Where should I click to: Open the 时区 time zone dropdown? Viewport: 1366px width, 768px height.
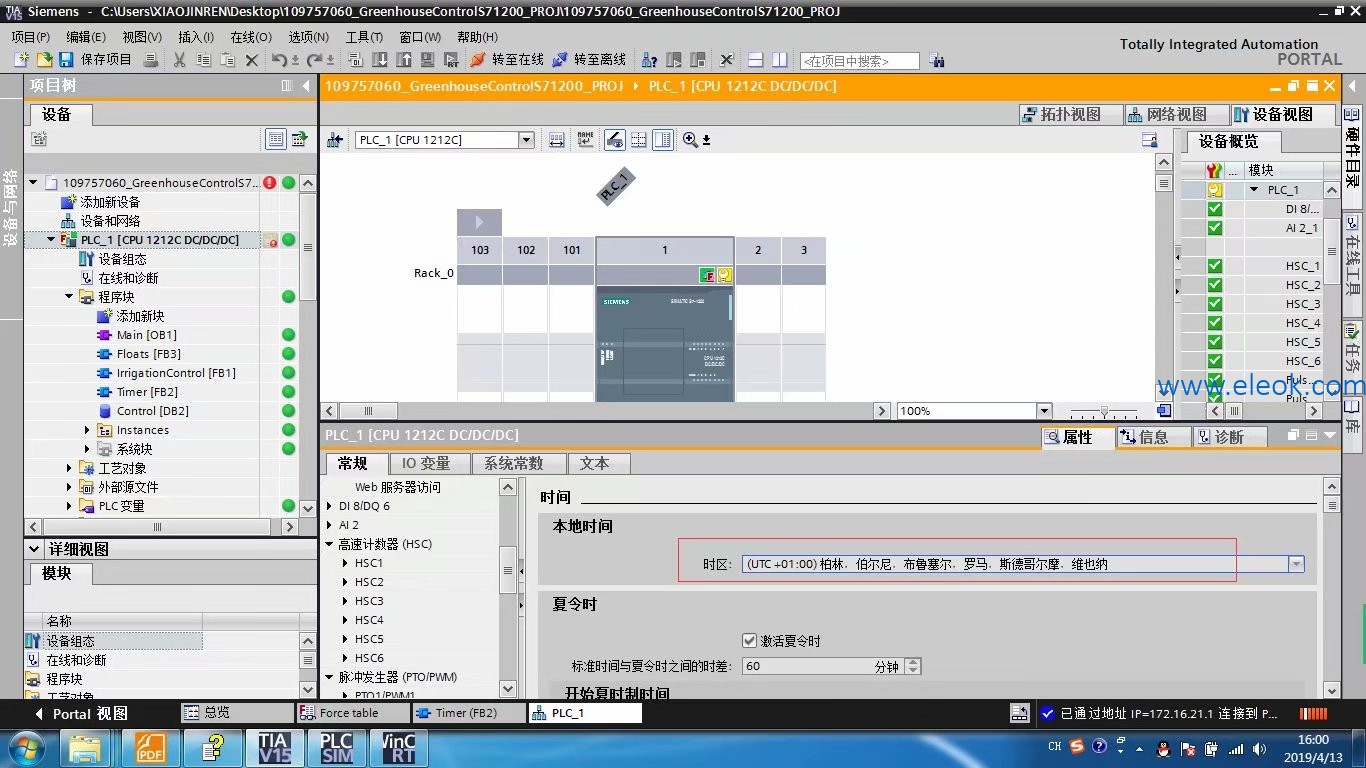pos(1296,564)
